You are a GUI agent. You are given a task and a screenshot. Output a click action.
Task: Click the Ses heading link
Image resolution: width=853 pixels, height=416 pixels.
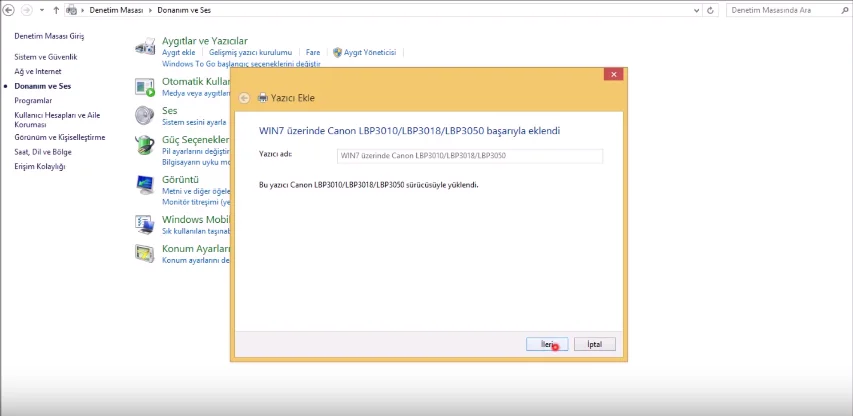click(x=170, y=110)
